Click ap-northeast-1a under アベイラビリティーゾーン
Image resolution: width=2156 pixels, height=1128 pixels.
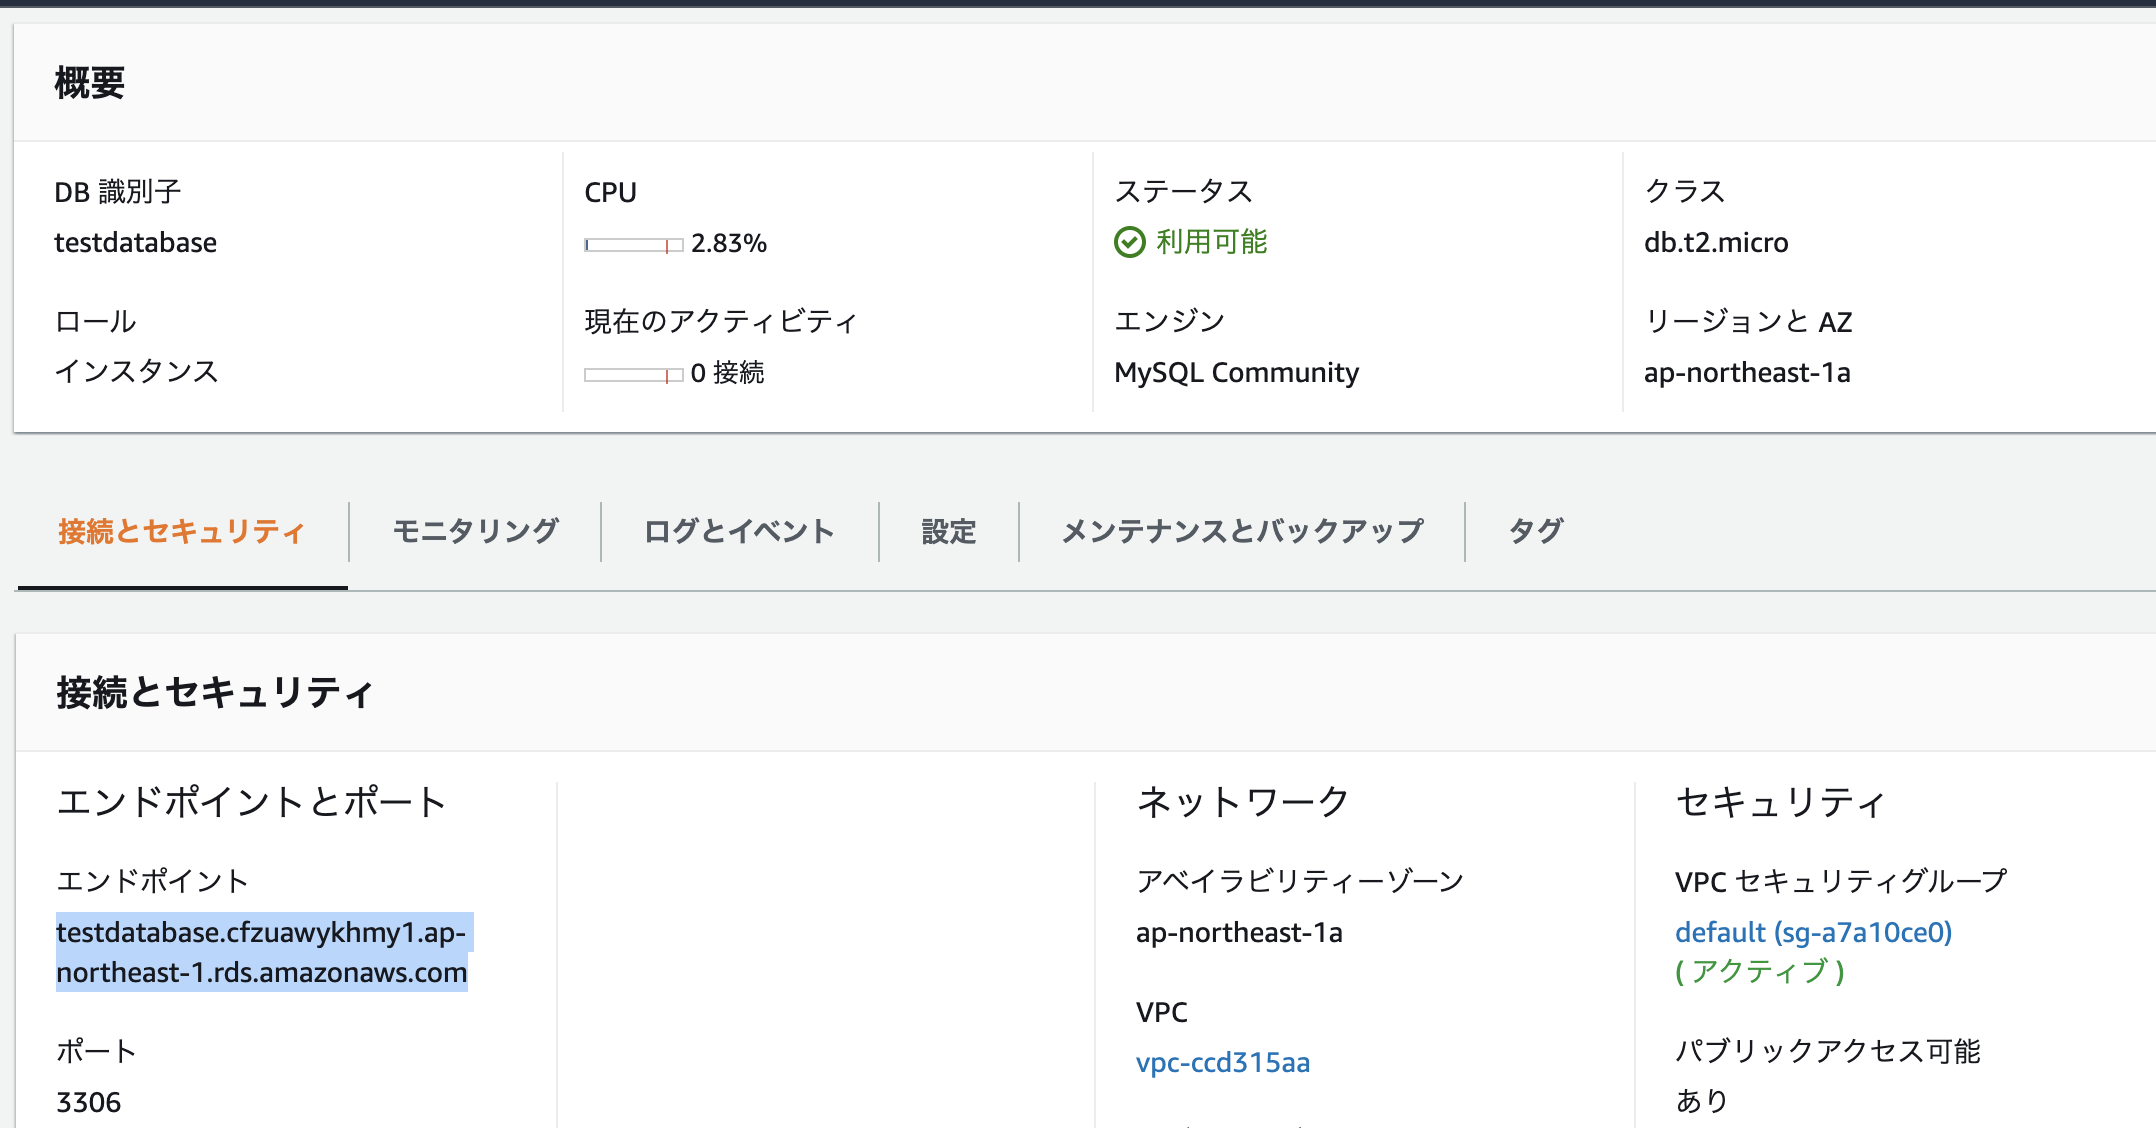point(1238,932)
